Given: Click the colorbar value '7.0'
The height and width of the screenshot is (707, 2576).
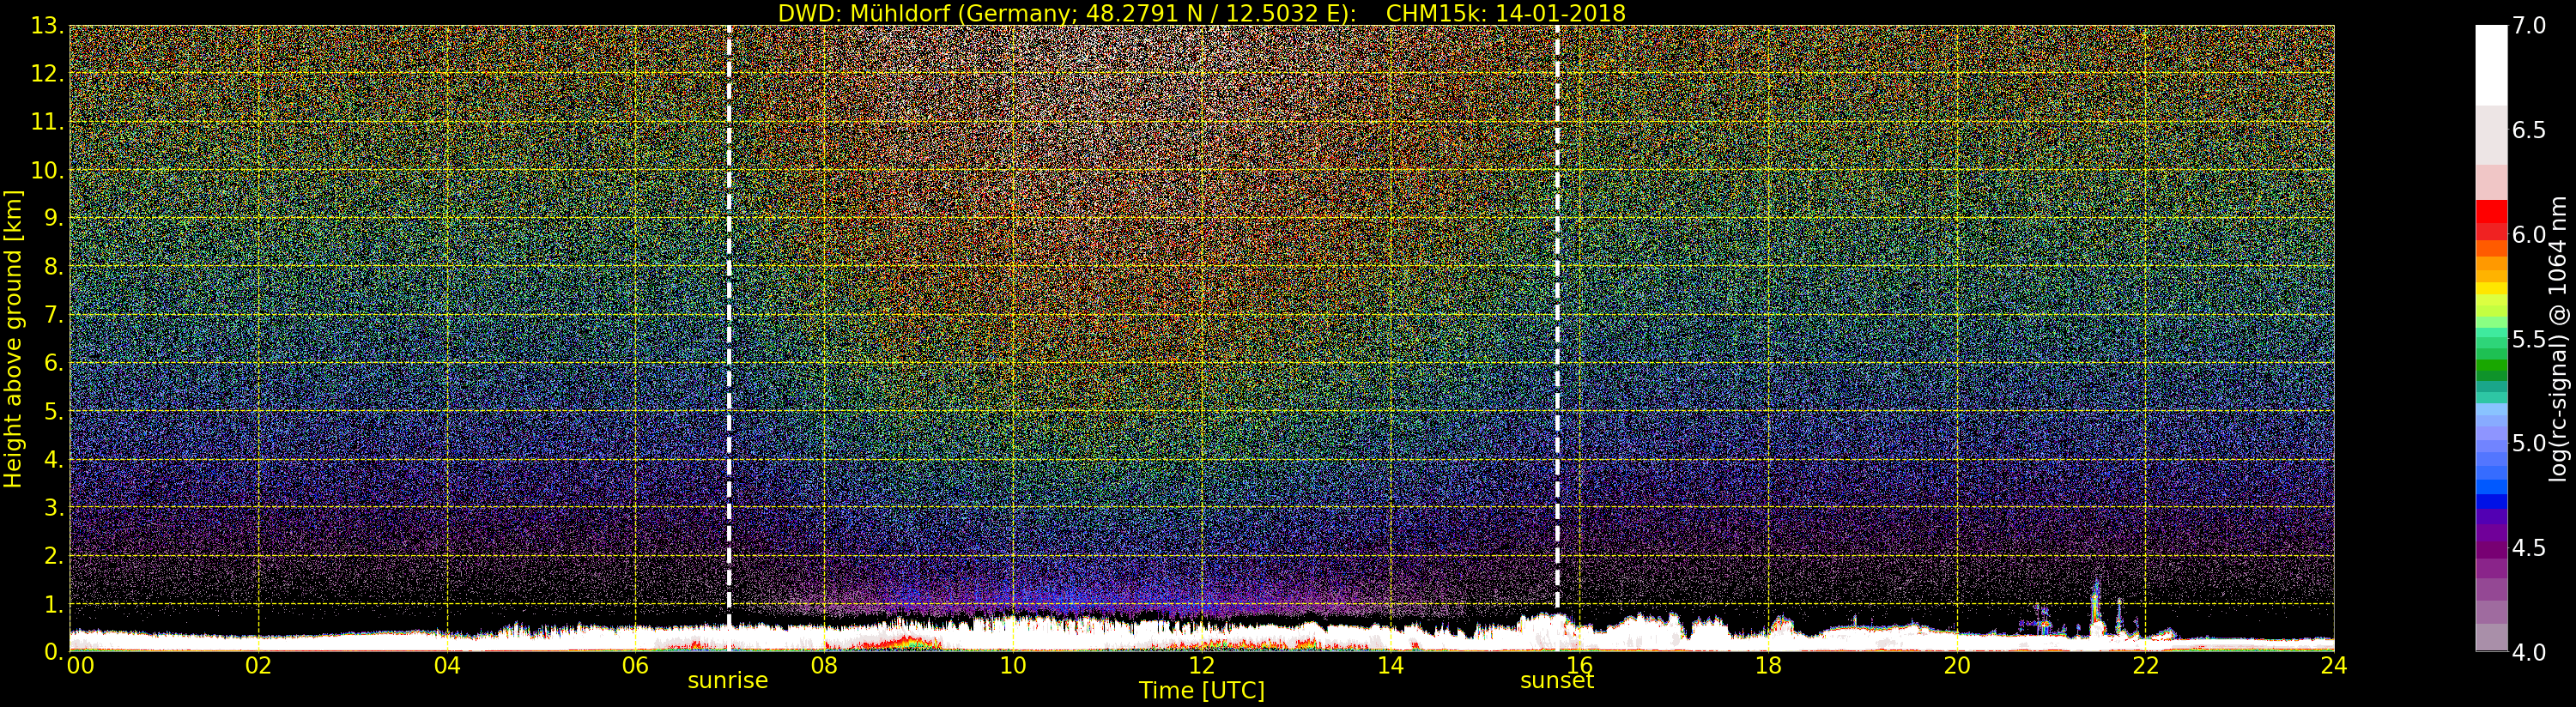Looking at the screenshot, I should 2529,26.
